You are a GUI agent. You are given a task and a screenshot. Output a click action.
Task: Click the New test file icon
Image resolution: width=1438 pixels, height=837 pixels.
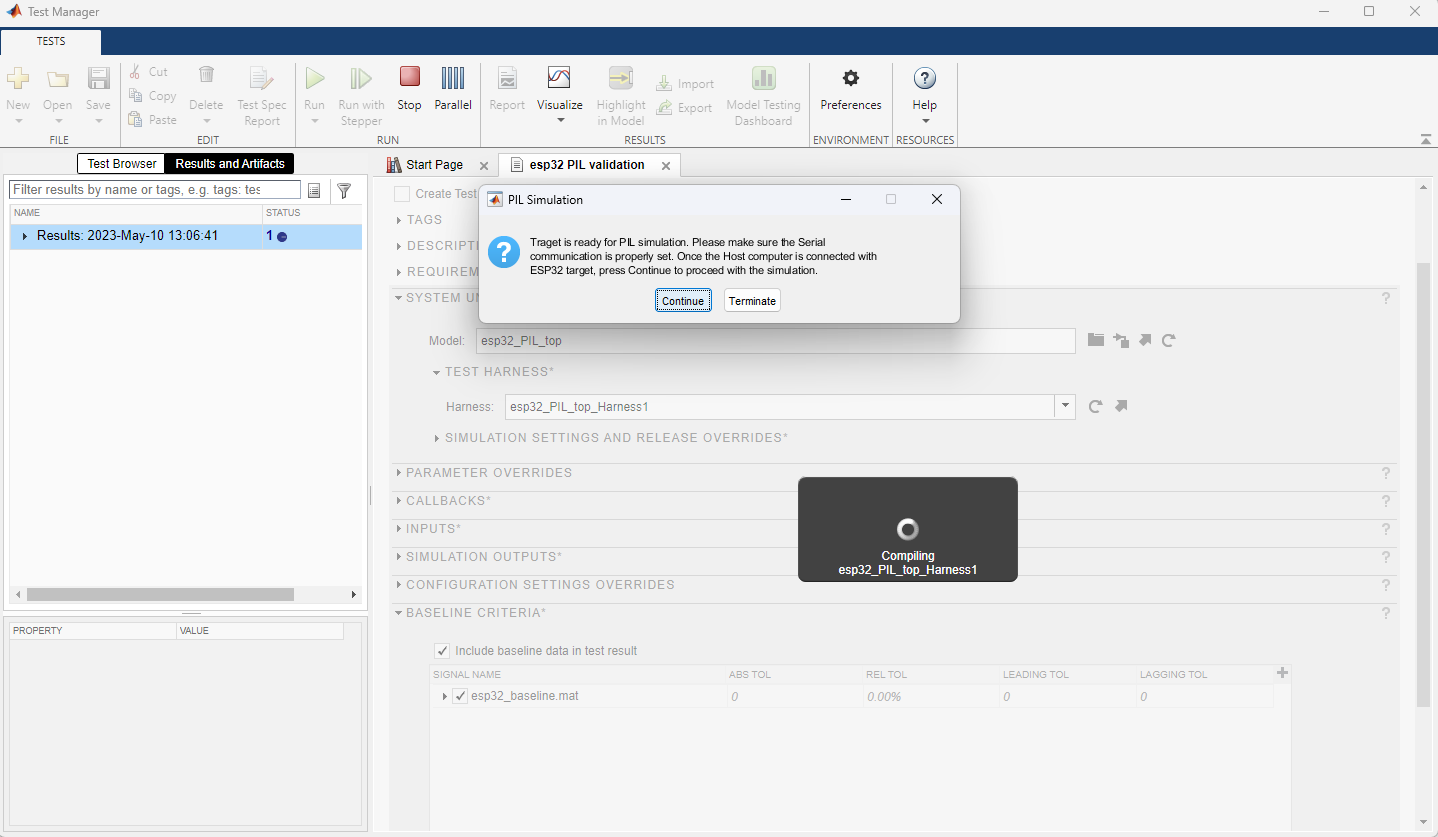[x=18, y=79]
